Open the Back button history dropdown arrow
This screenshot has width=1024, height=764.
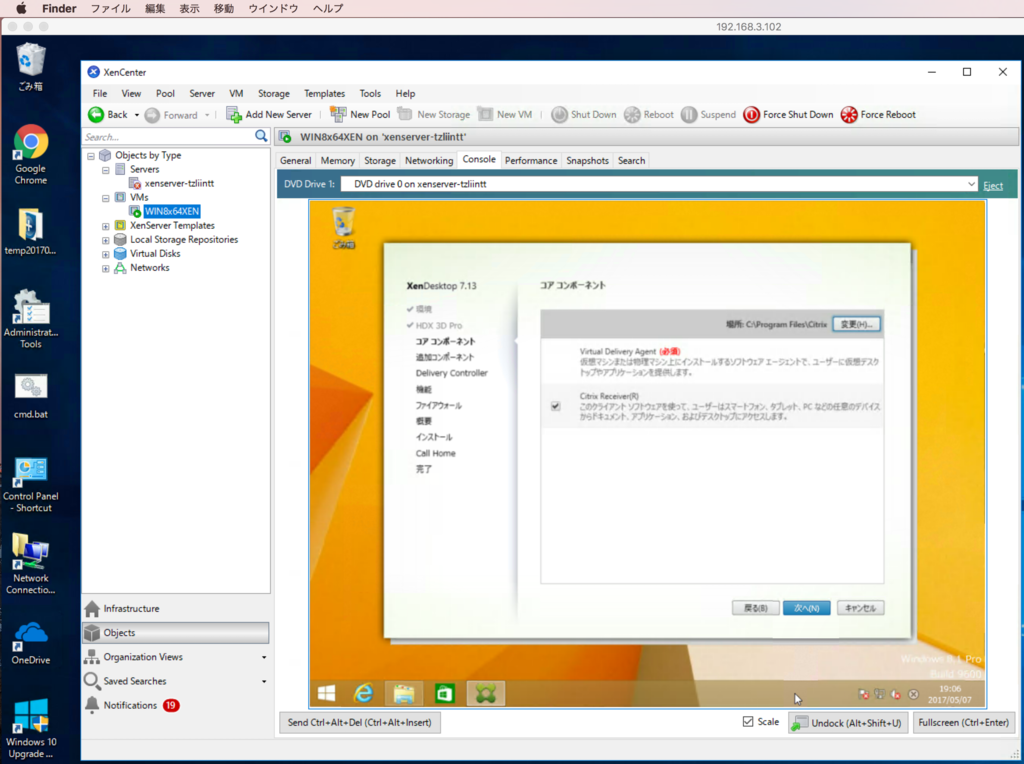(x=136, y=115)
